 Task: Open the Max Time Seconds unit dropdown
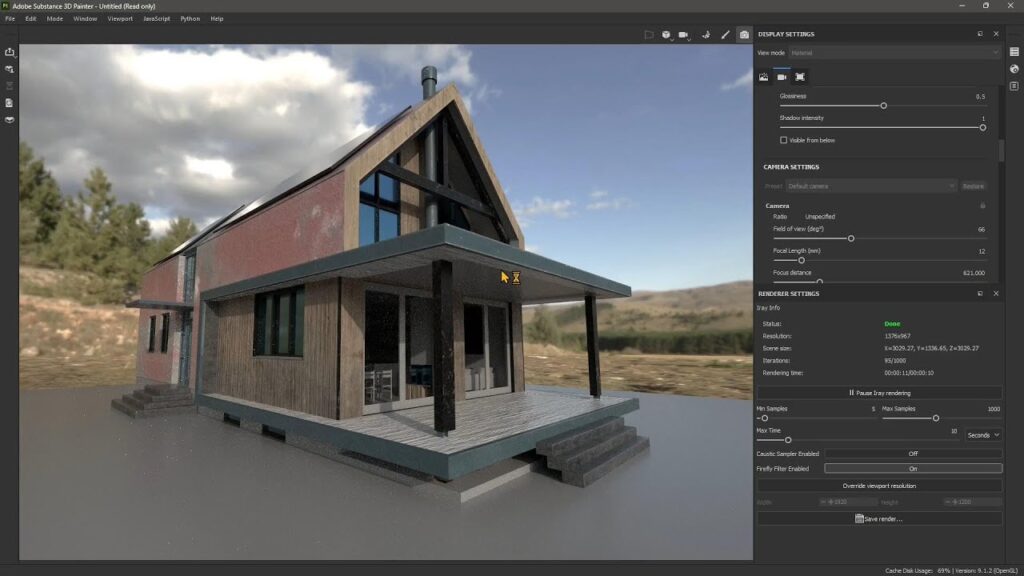[x=983, y=435]
